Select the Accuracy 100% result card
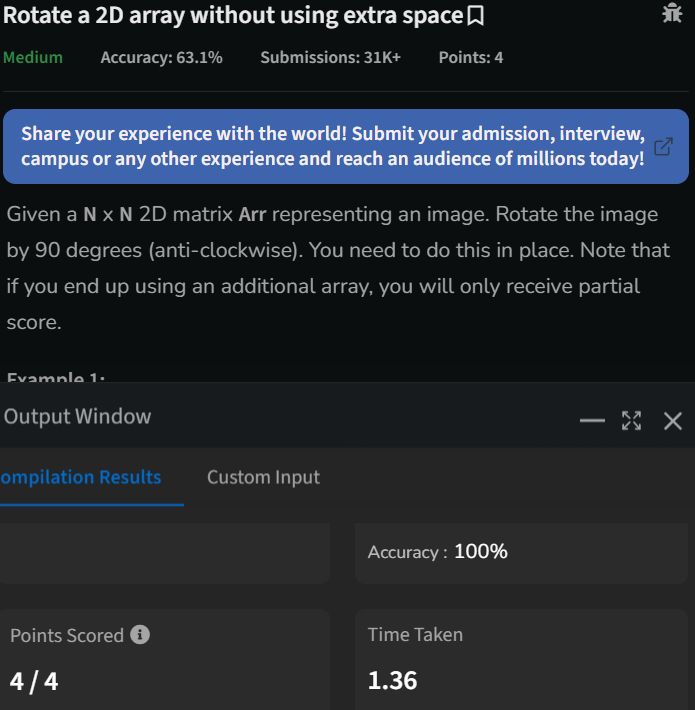Viewport: 695px width, 710px height. (x=520, y=552)
